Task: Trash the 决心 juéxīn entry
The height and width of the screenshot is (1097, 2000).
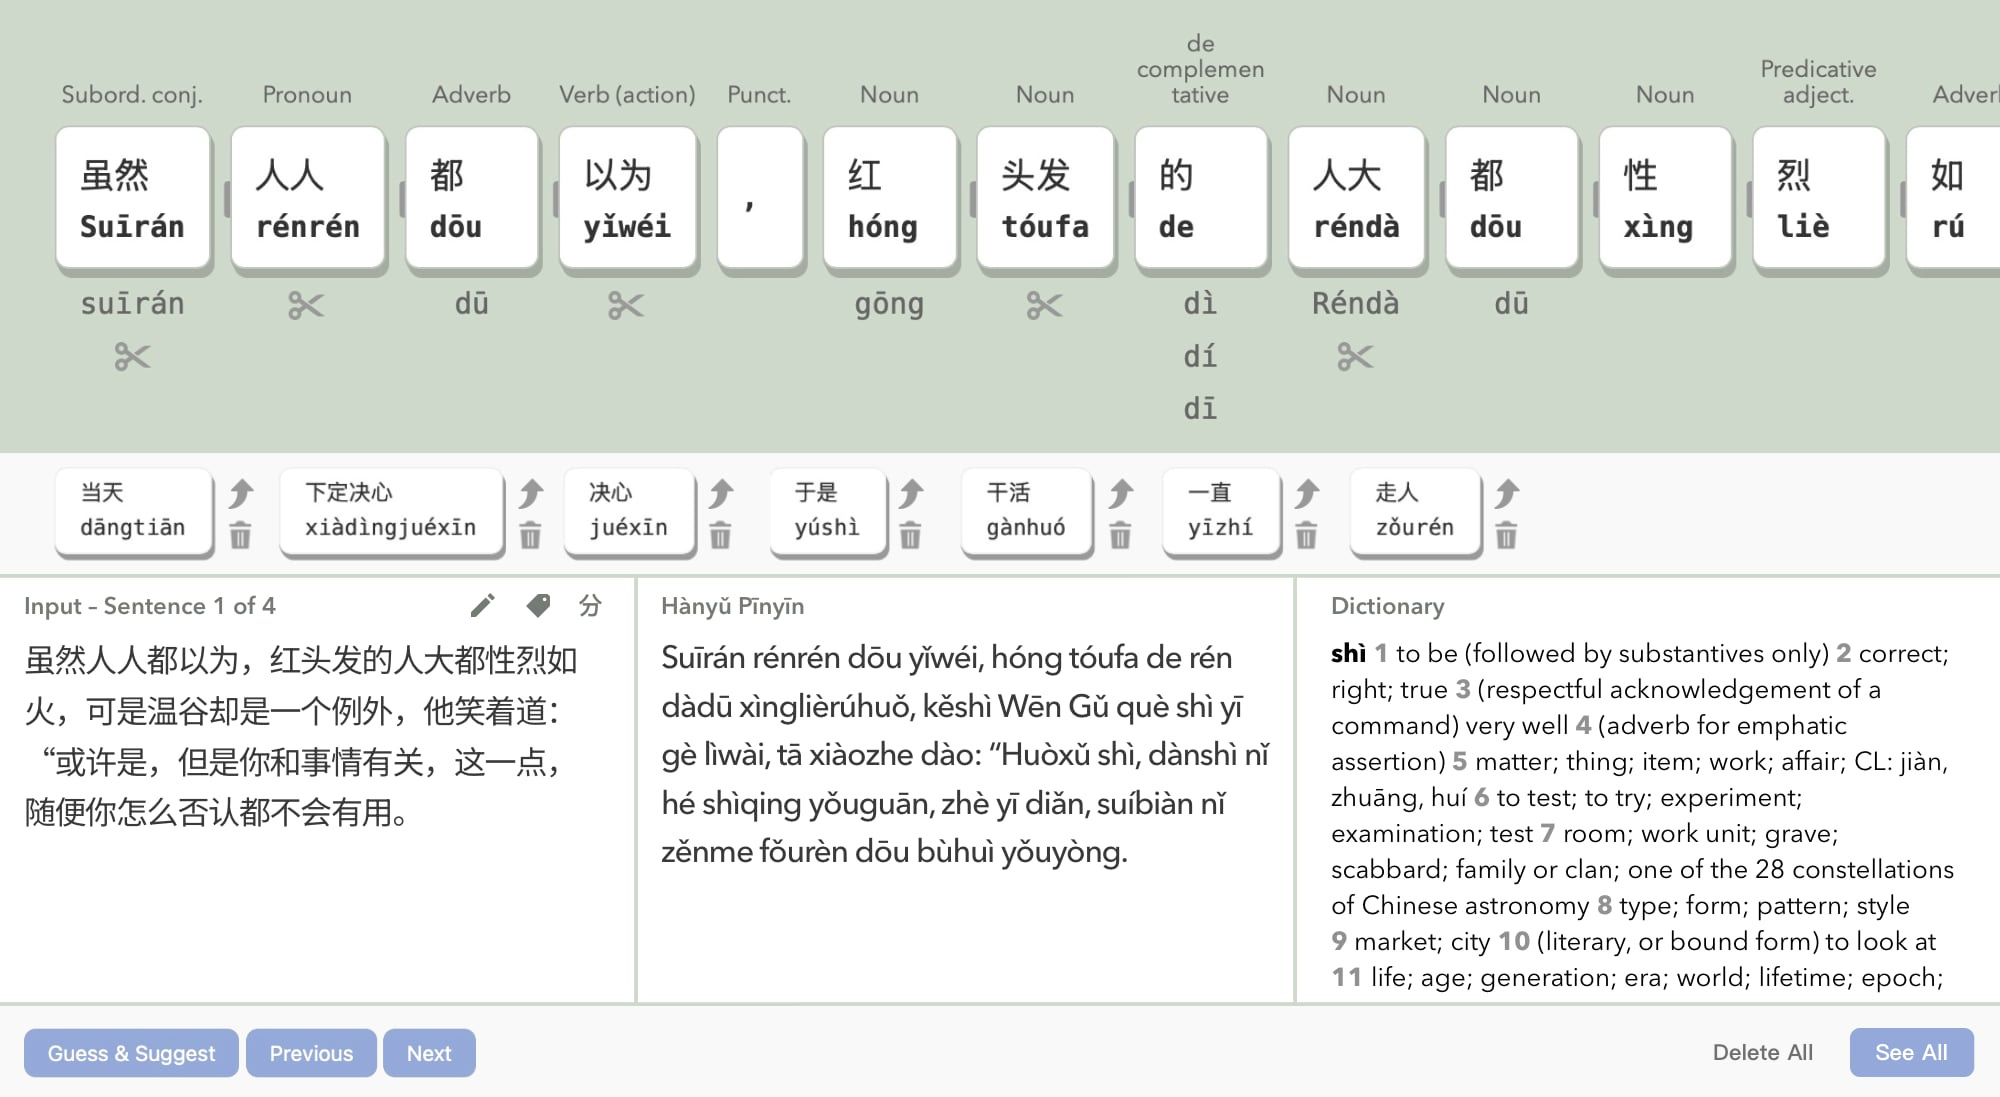Action: [x=720, y=536]
